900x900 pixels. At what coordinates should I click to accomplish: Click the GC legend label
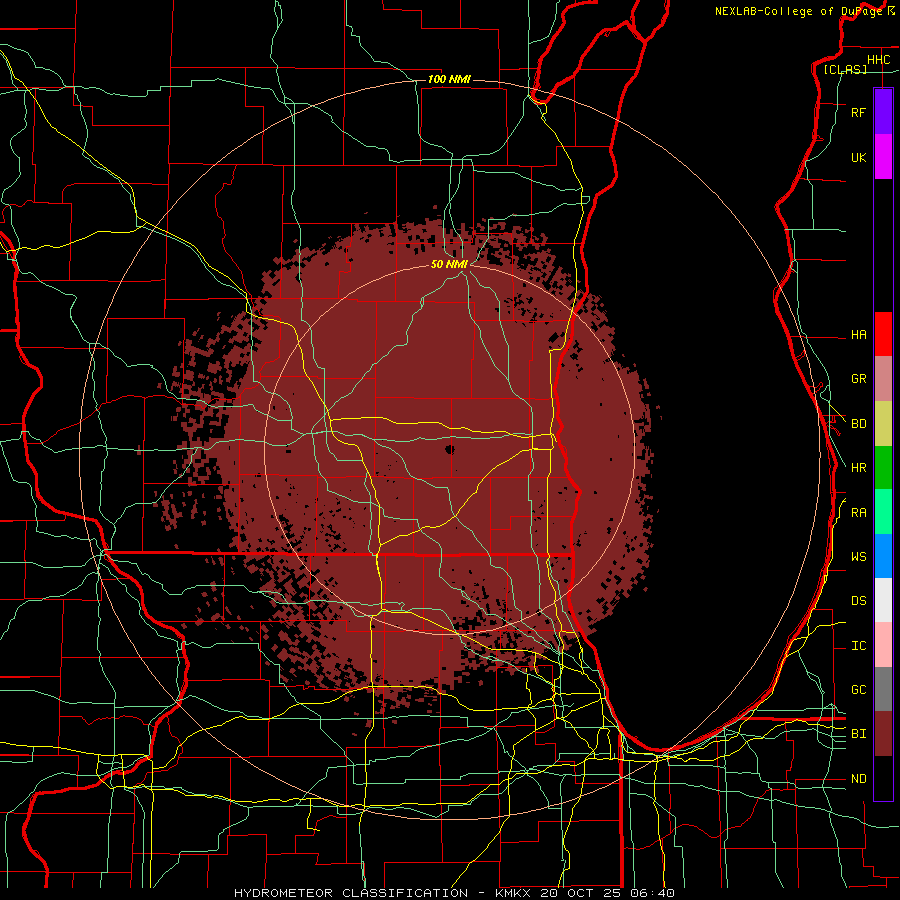tap(858, 690)
